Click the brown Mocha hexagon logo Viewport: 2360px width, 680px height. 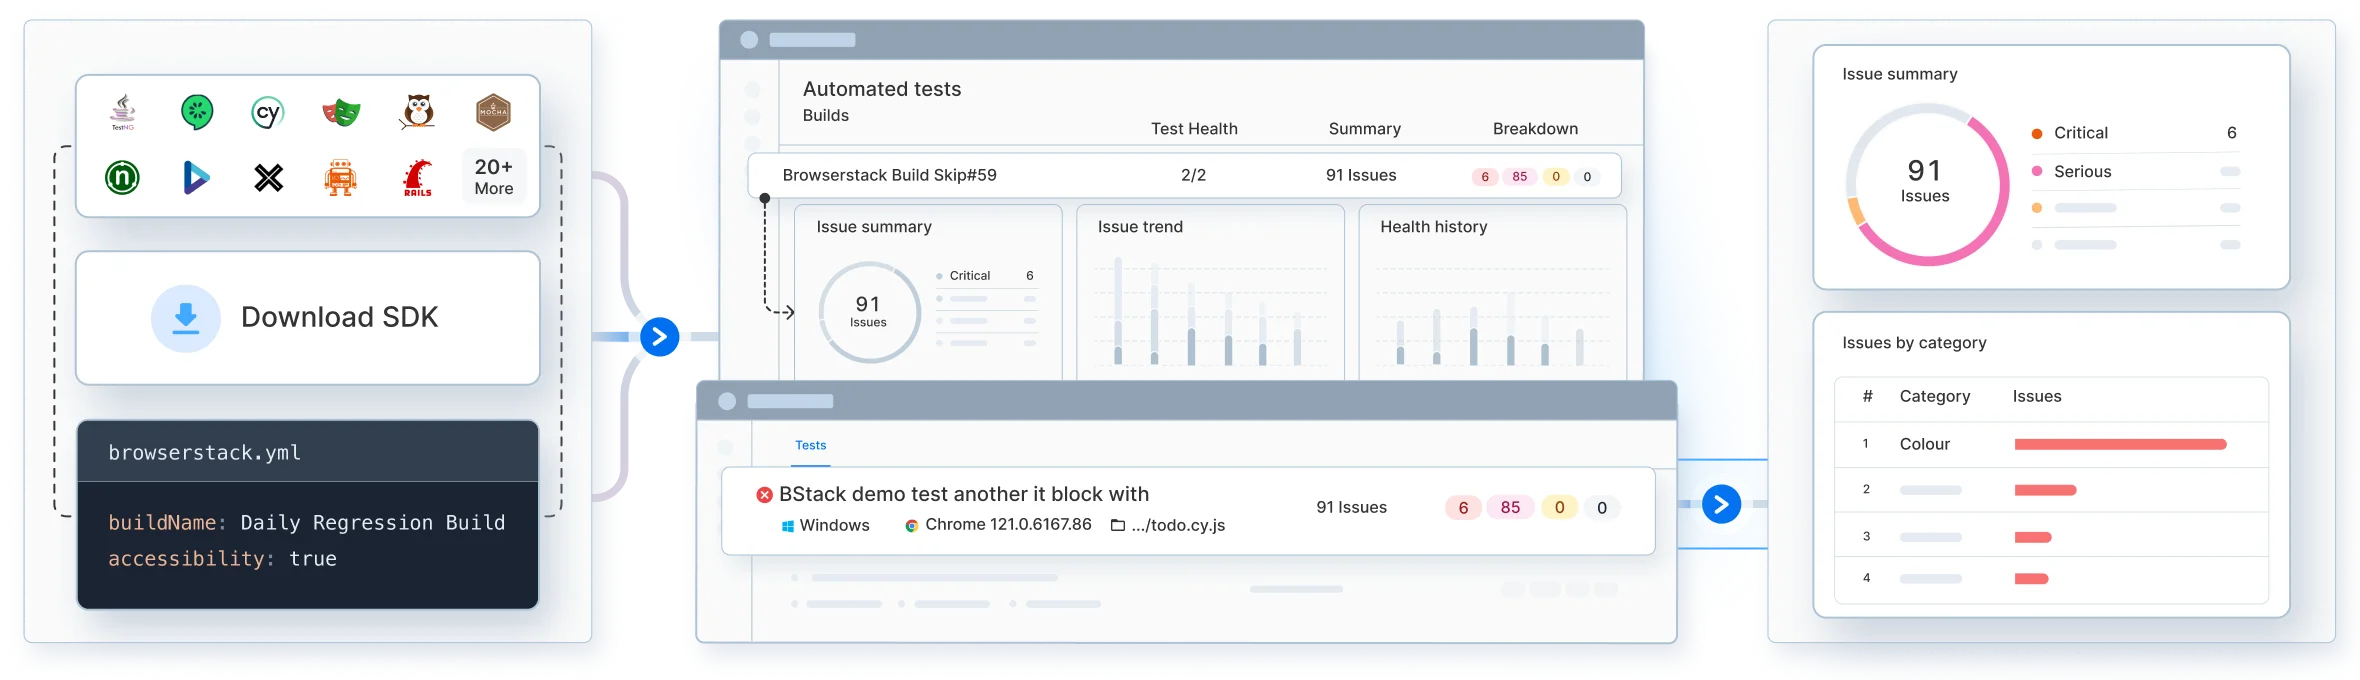[x=493, y=112]
